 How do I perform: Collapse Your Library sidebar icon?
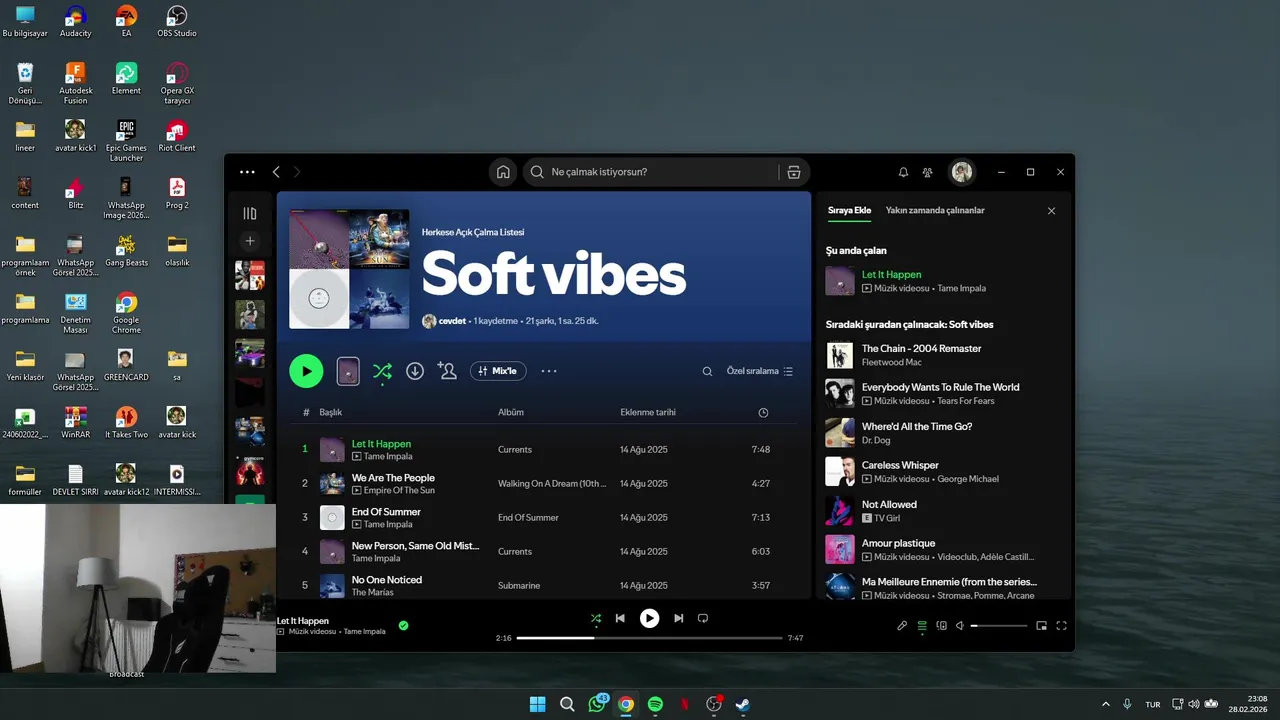tap(250, 213)
